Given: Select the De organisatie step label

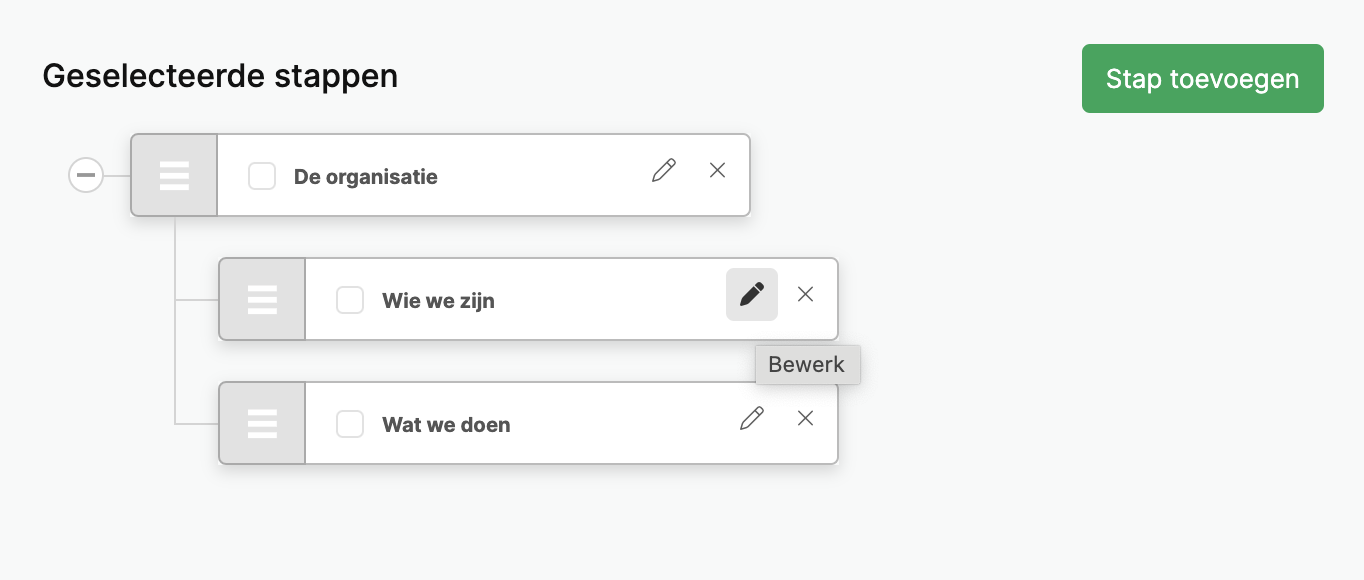Looking at the screenshot, I should [x=366, y=177].
